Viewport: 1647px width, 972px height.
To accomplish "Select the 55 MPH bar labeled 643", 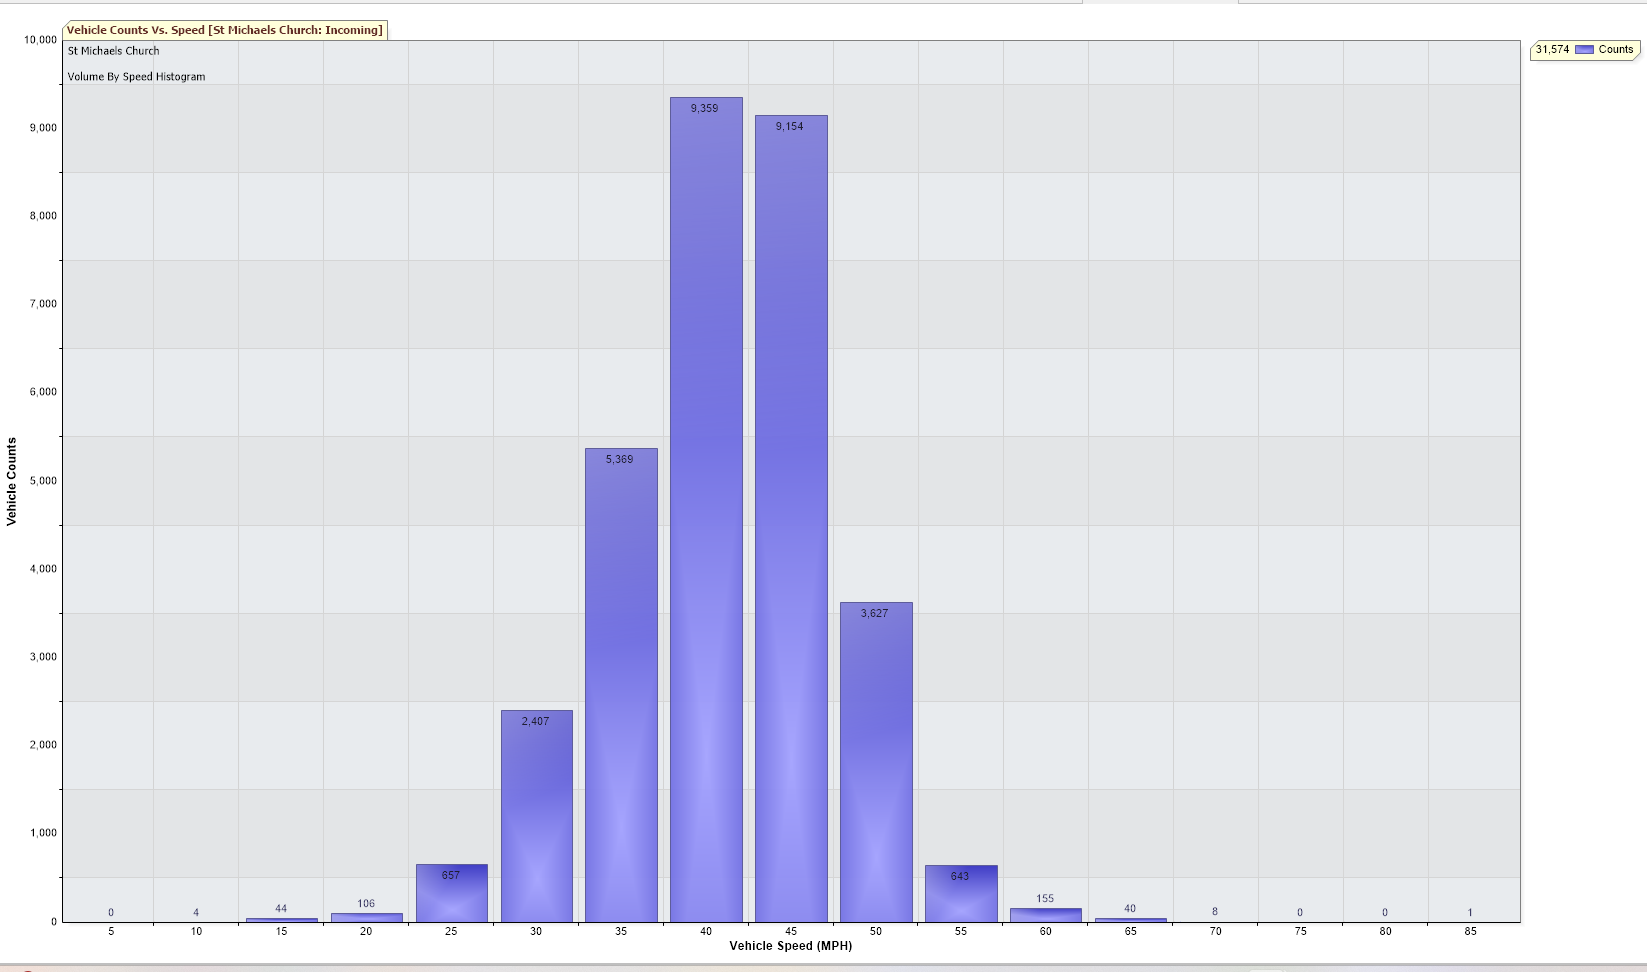I will [961, 897].
